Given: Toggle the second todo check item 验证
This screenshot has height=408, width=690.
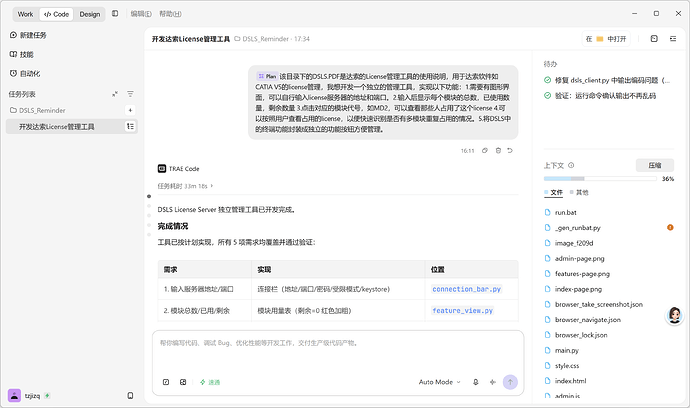Looking at the screenshot, I should point(547,96).
